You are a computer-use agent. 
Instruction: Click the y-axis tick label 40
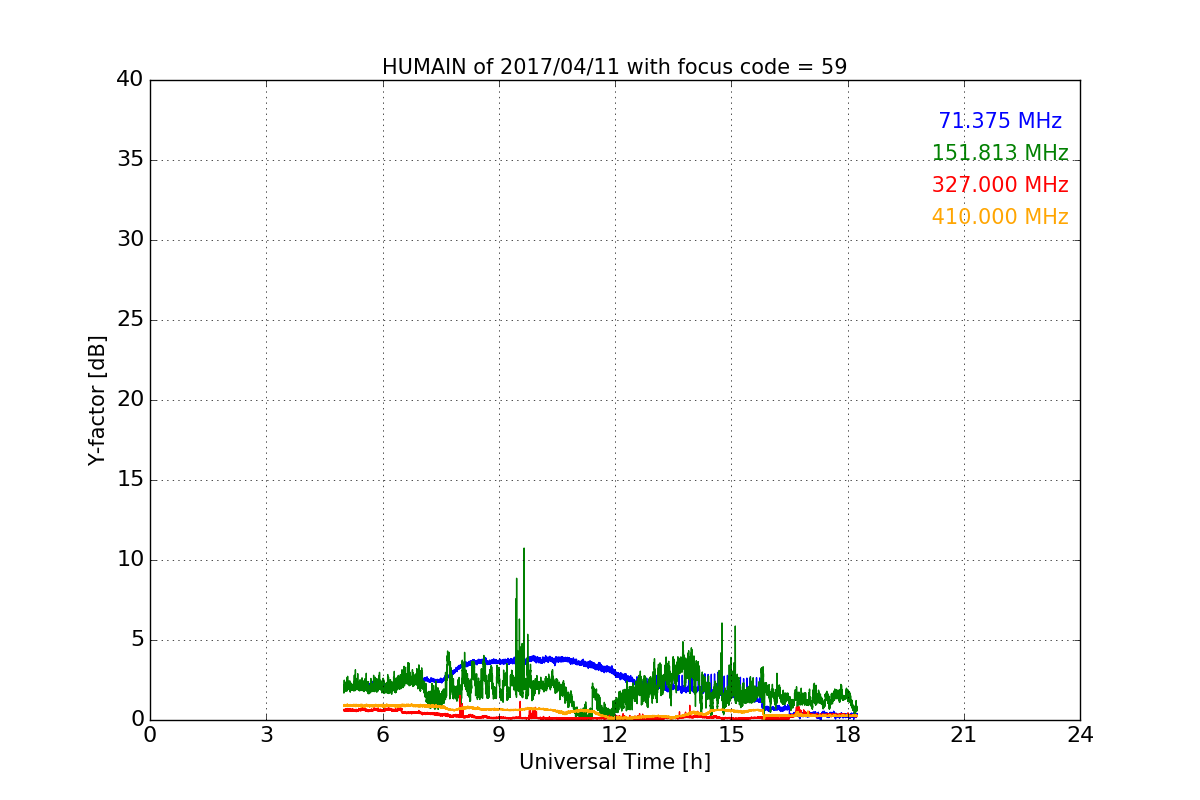130,80
